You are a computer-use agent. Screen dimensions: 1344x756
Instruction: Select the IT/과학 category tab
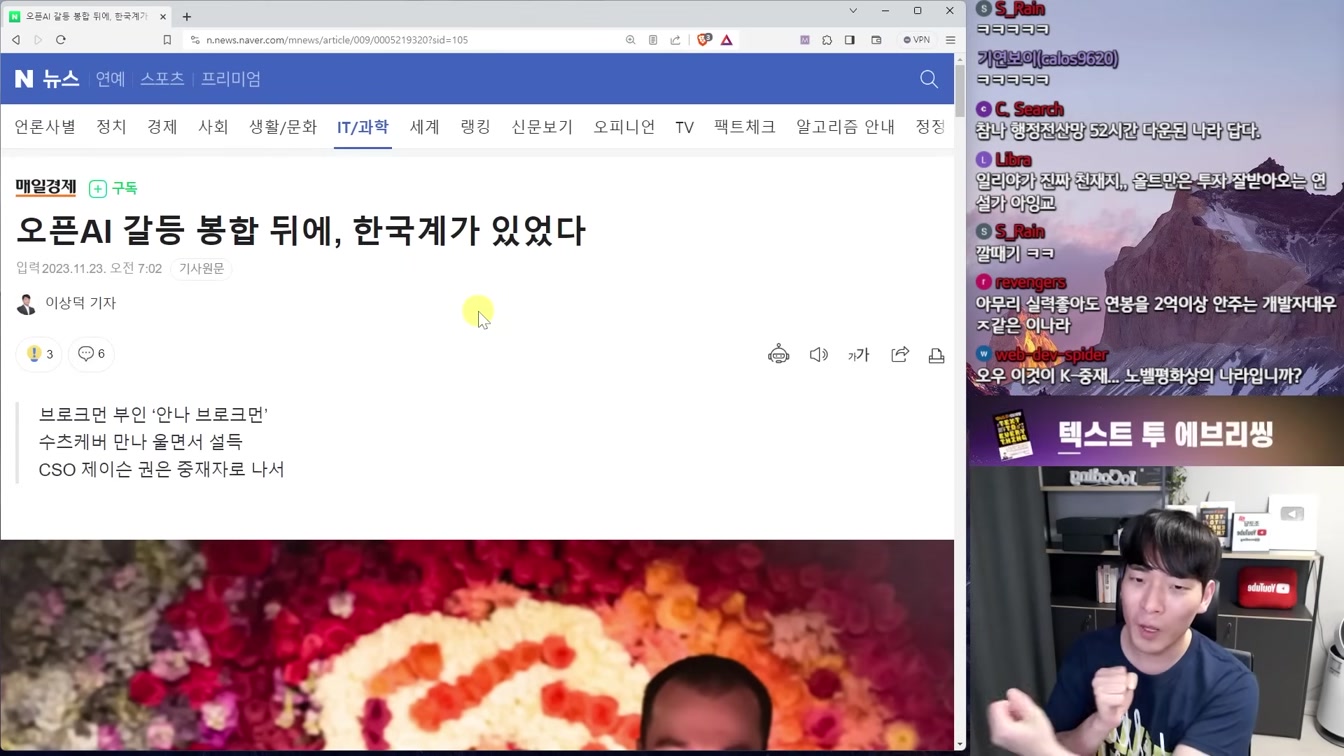pyautogui.click(x=362, y=127)
